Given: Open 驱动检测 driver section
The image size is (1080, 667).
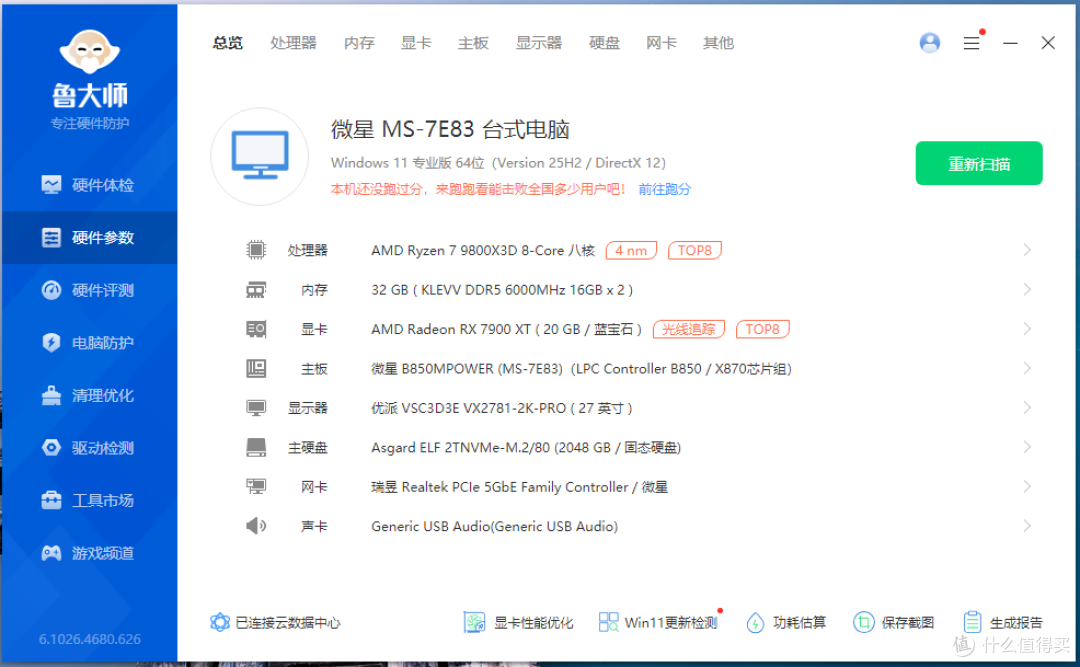Looking at the screenshot, I should [x=88, y=448].
